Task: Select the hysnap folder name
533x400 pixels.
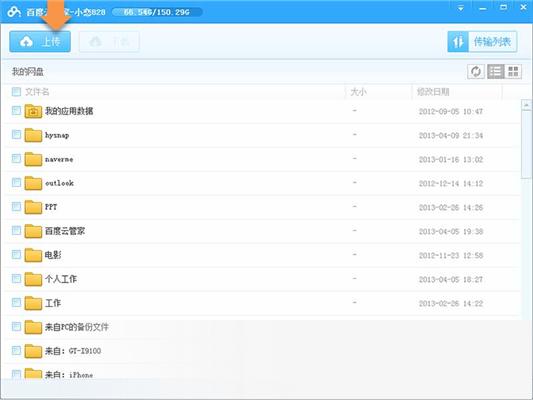Action: (x=57, y=135)
